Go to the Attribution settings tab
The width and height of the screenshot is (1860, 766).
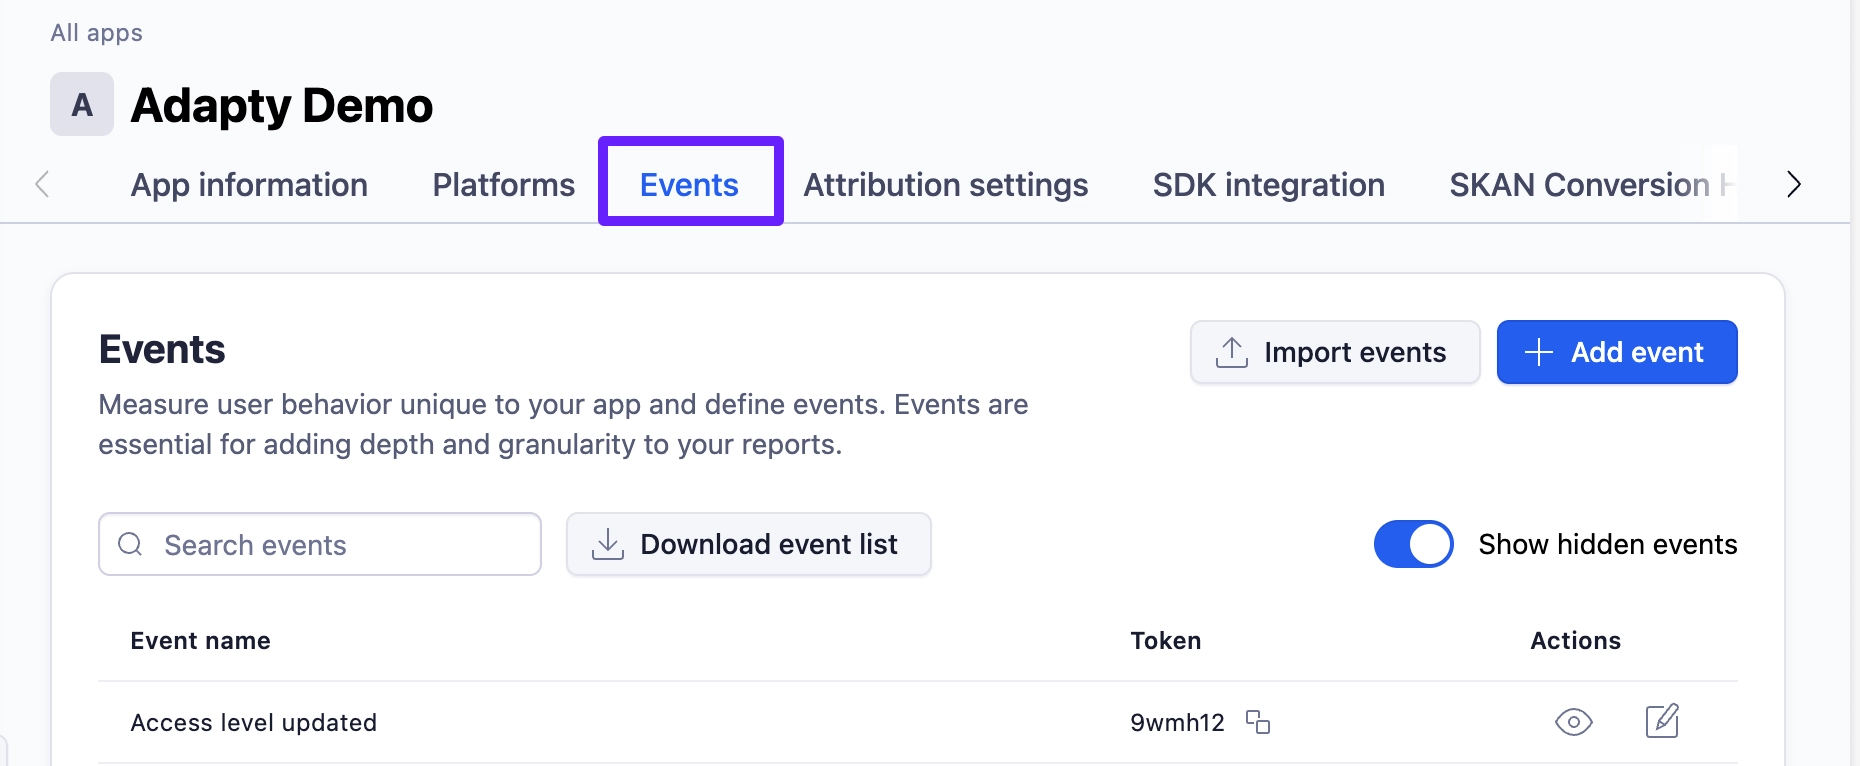pos(945,185)
